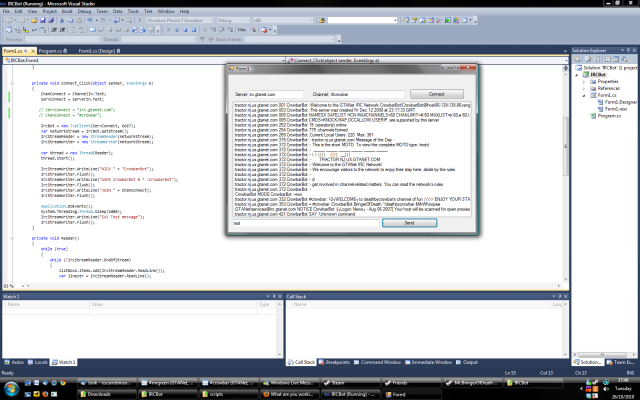Open the Stack Frame dropdown
This screenshot has width=640, height=400.
pyautogui.click(x=290, y=40)
